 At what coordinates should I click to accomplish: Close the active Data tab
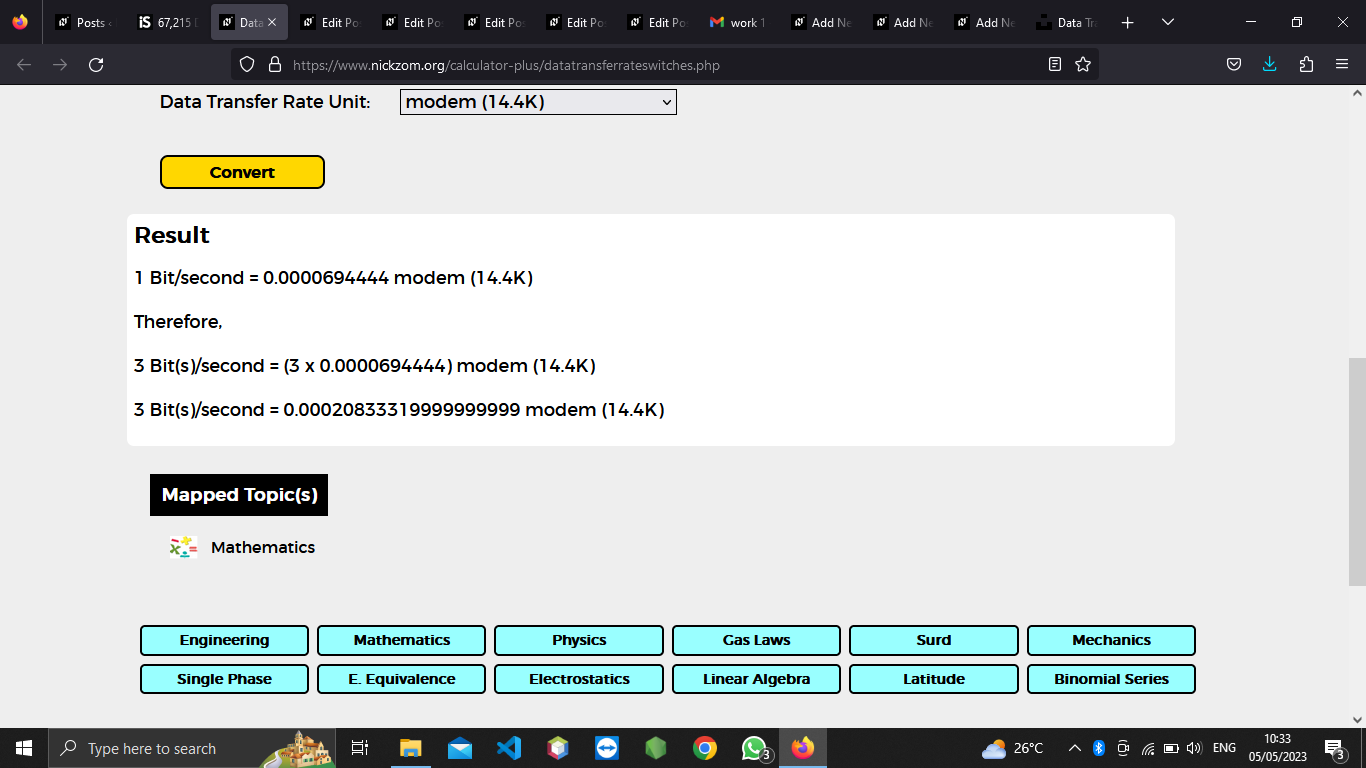(x=272, y=22)
